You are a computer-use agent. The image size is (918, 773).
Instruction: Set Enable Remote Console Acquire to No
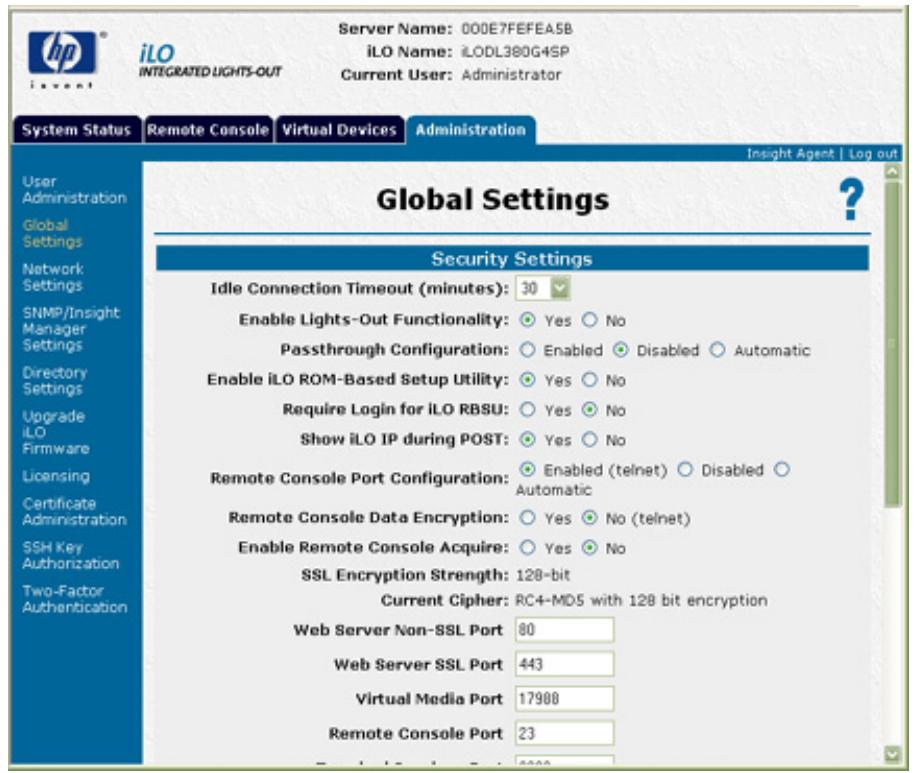click(x=590, y=548)
